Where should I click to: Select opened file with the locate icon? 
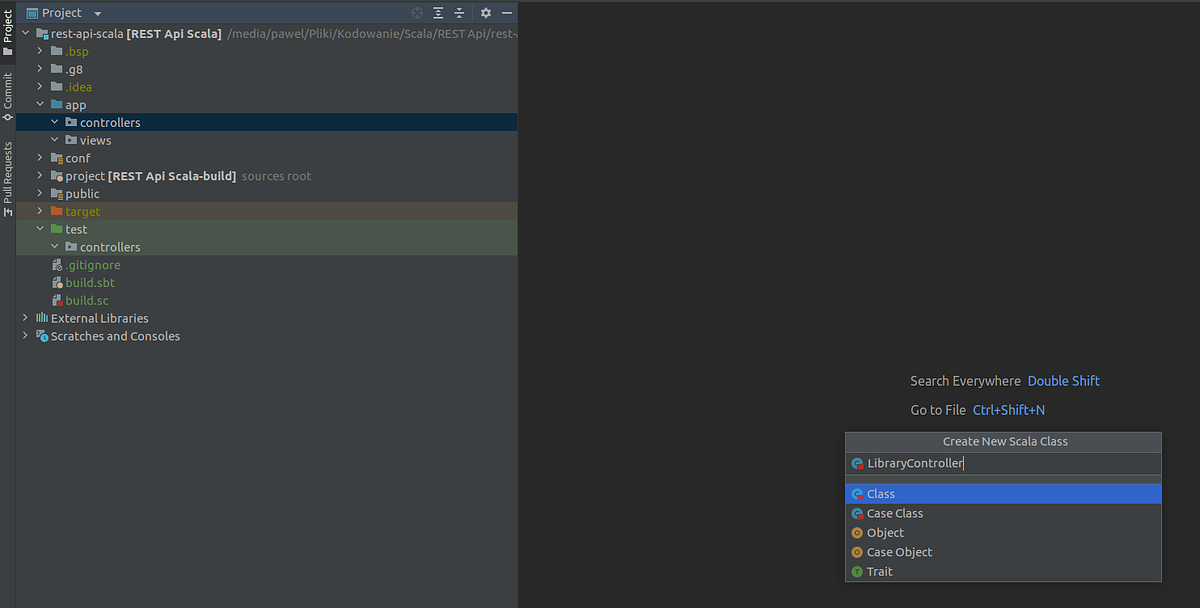417,12
